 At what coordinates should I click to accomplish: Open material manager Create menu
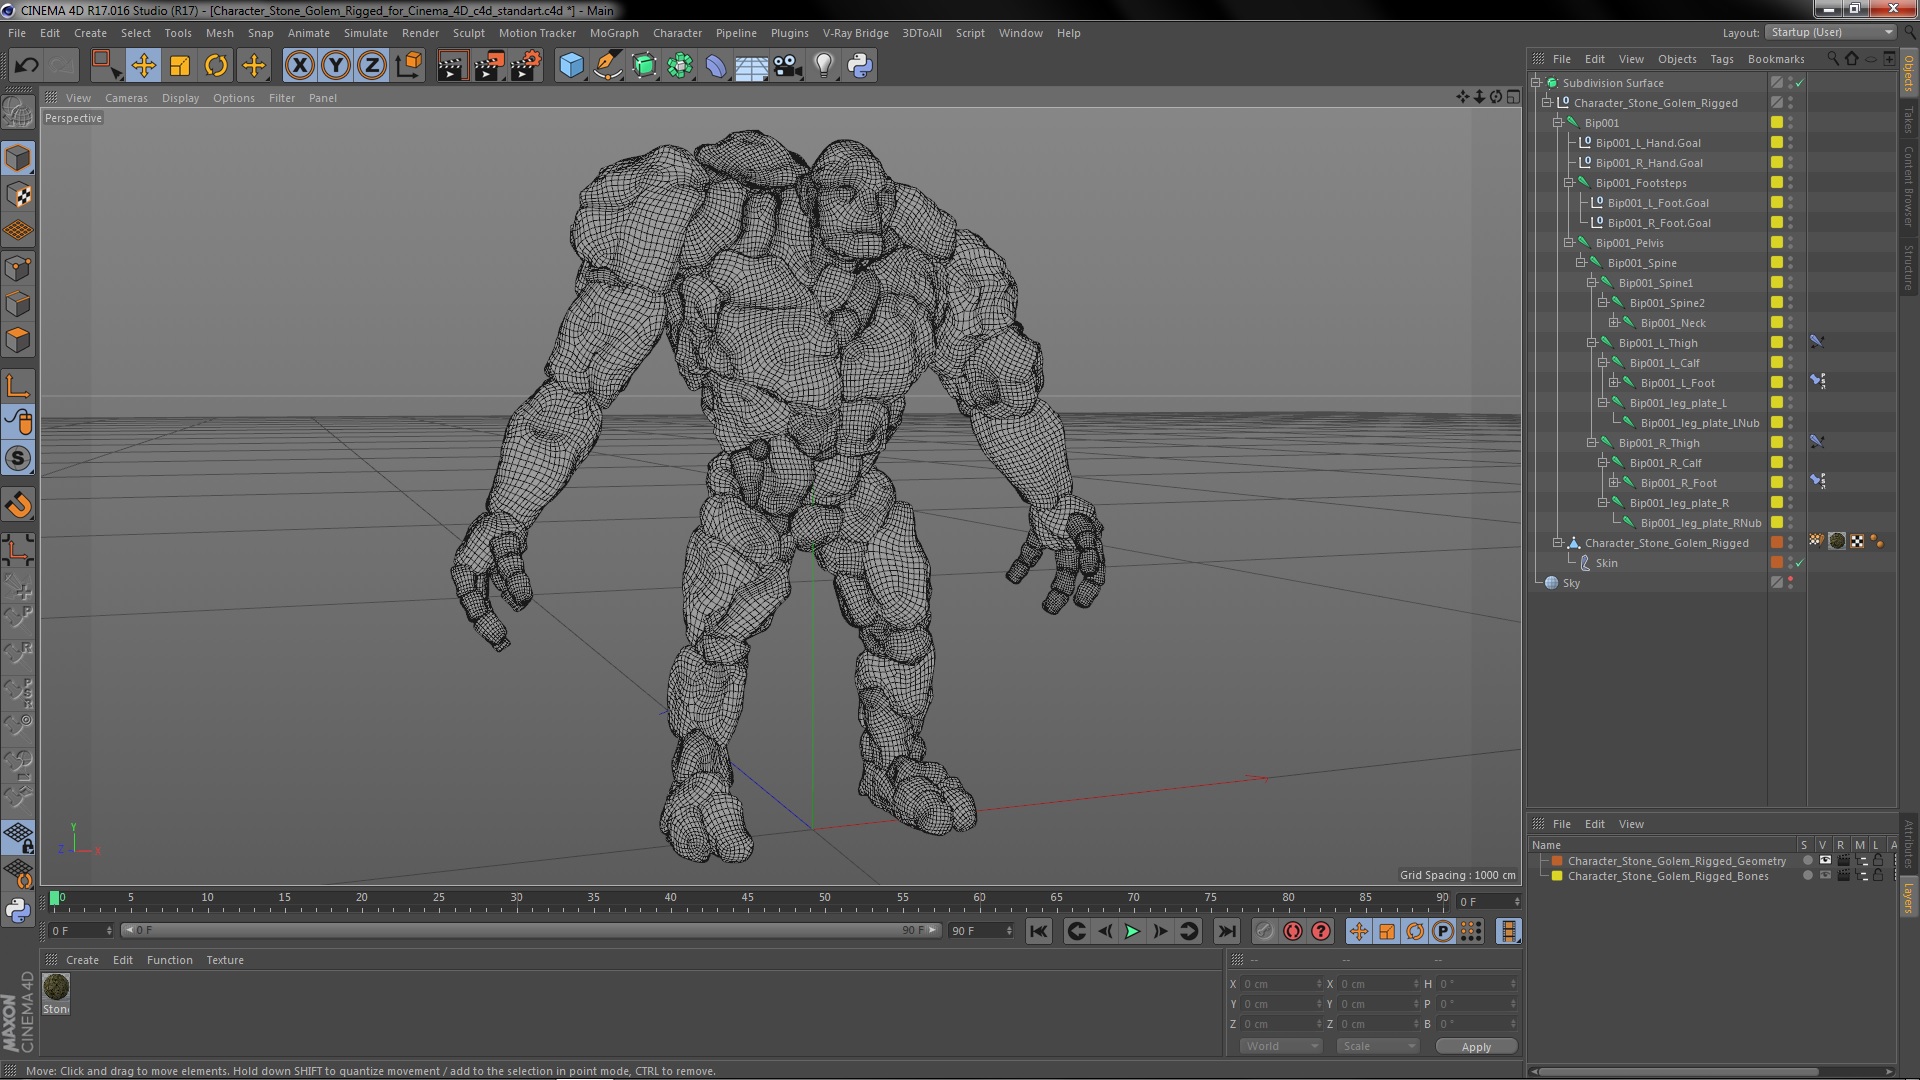click(x=82, y=960)
